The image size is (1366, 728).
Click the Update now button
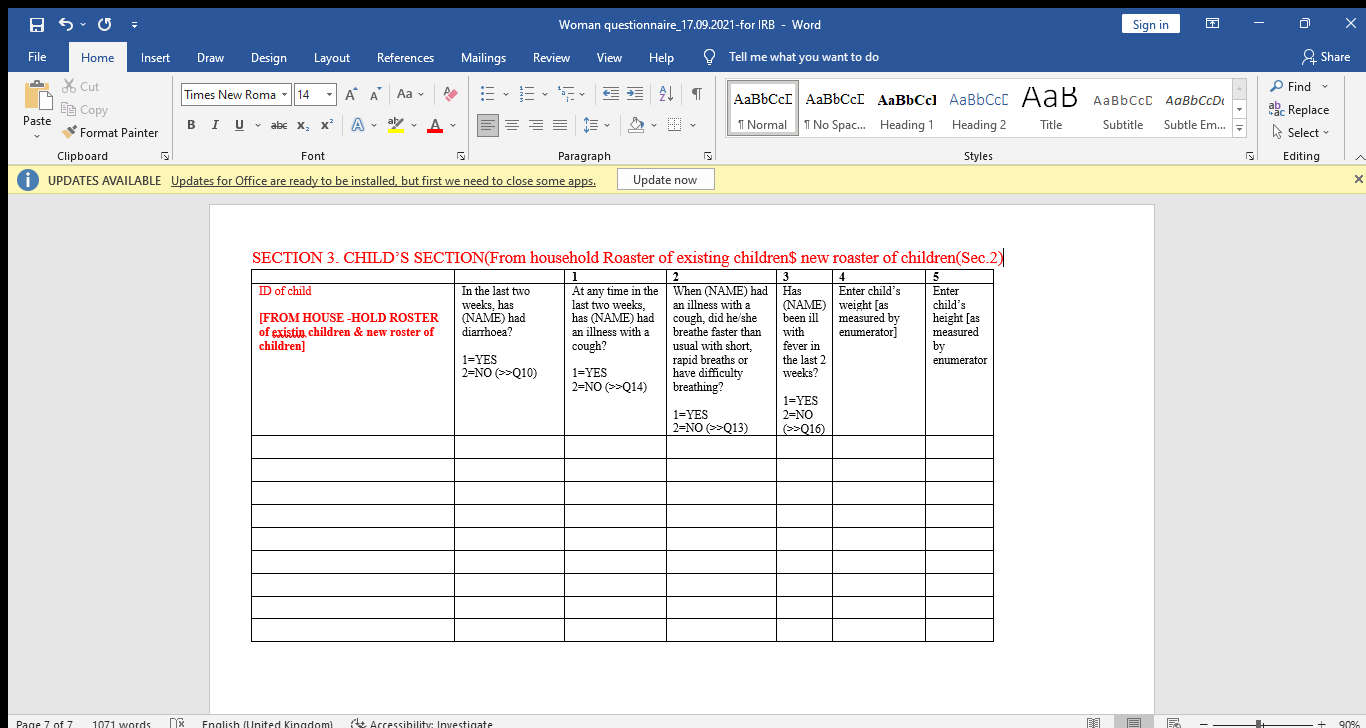(665, 180)
